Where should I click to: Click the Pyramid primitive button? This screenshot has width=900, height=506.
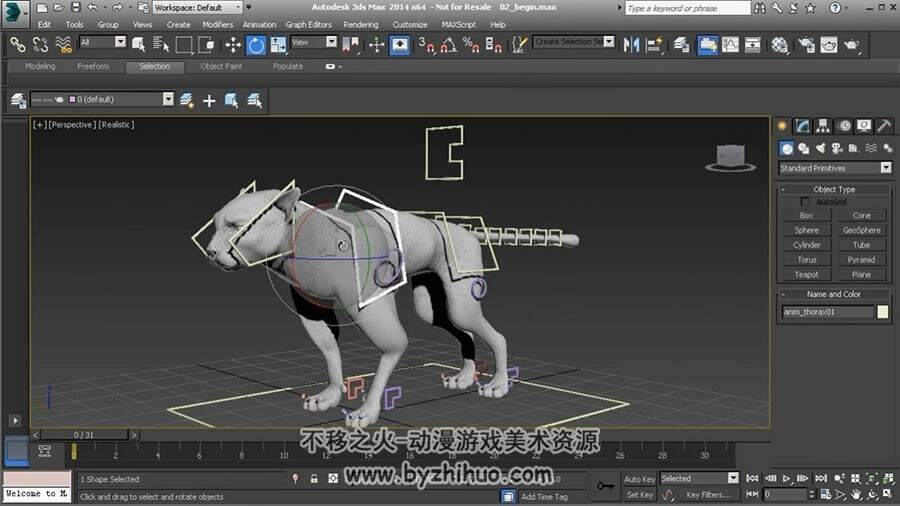861,260
